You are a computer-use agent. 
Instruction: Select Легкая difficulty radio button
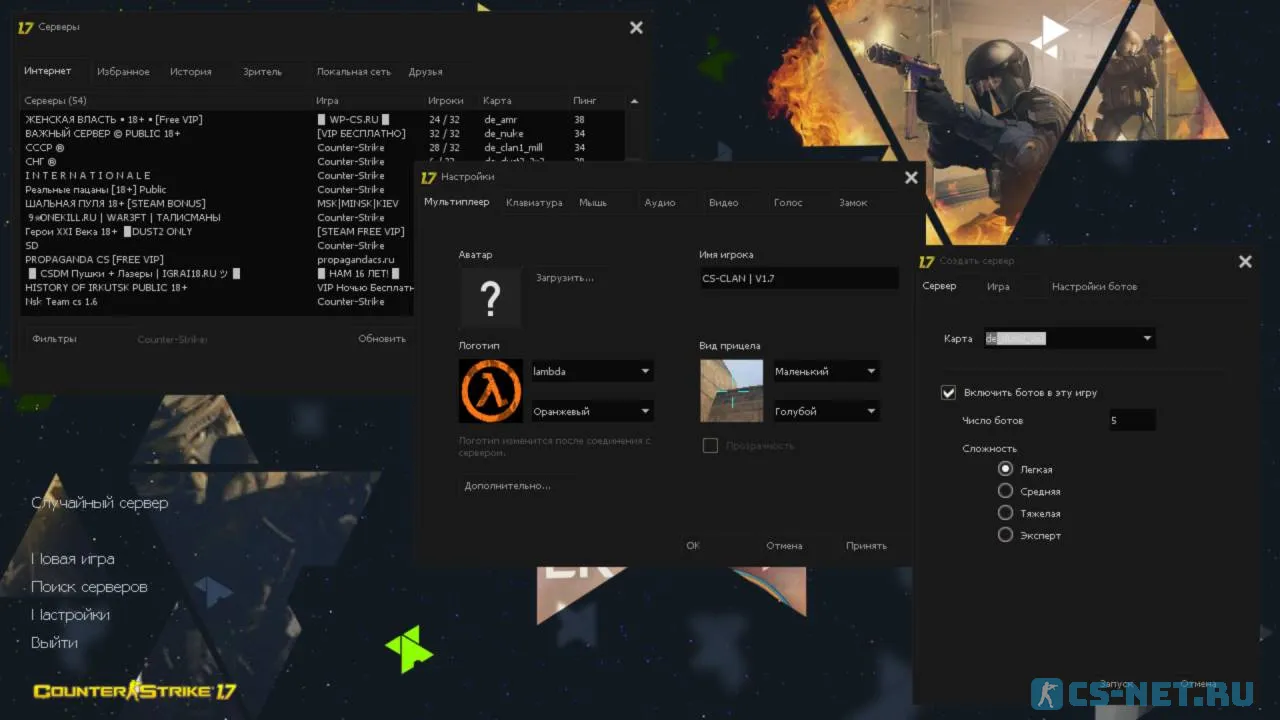(x=1006, y=468)
